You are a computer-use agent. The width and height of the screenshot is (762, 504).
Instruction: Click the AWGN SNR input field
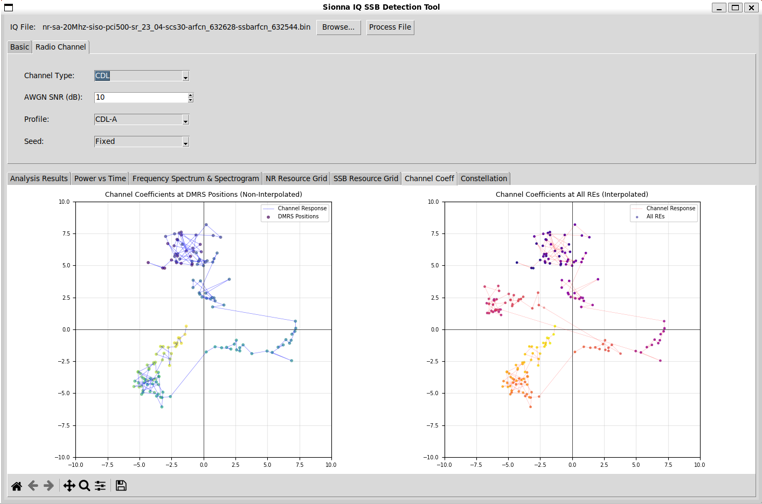[140, 98]
